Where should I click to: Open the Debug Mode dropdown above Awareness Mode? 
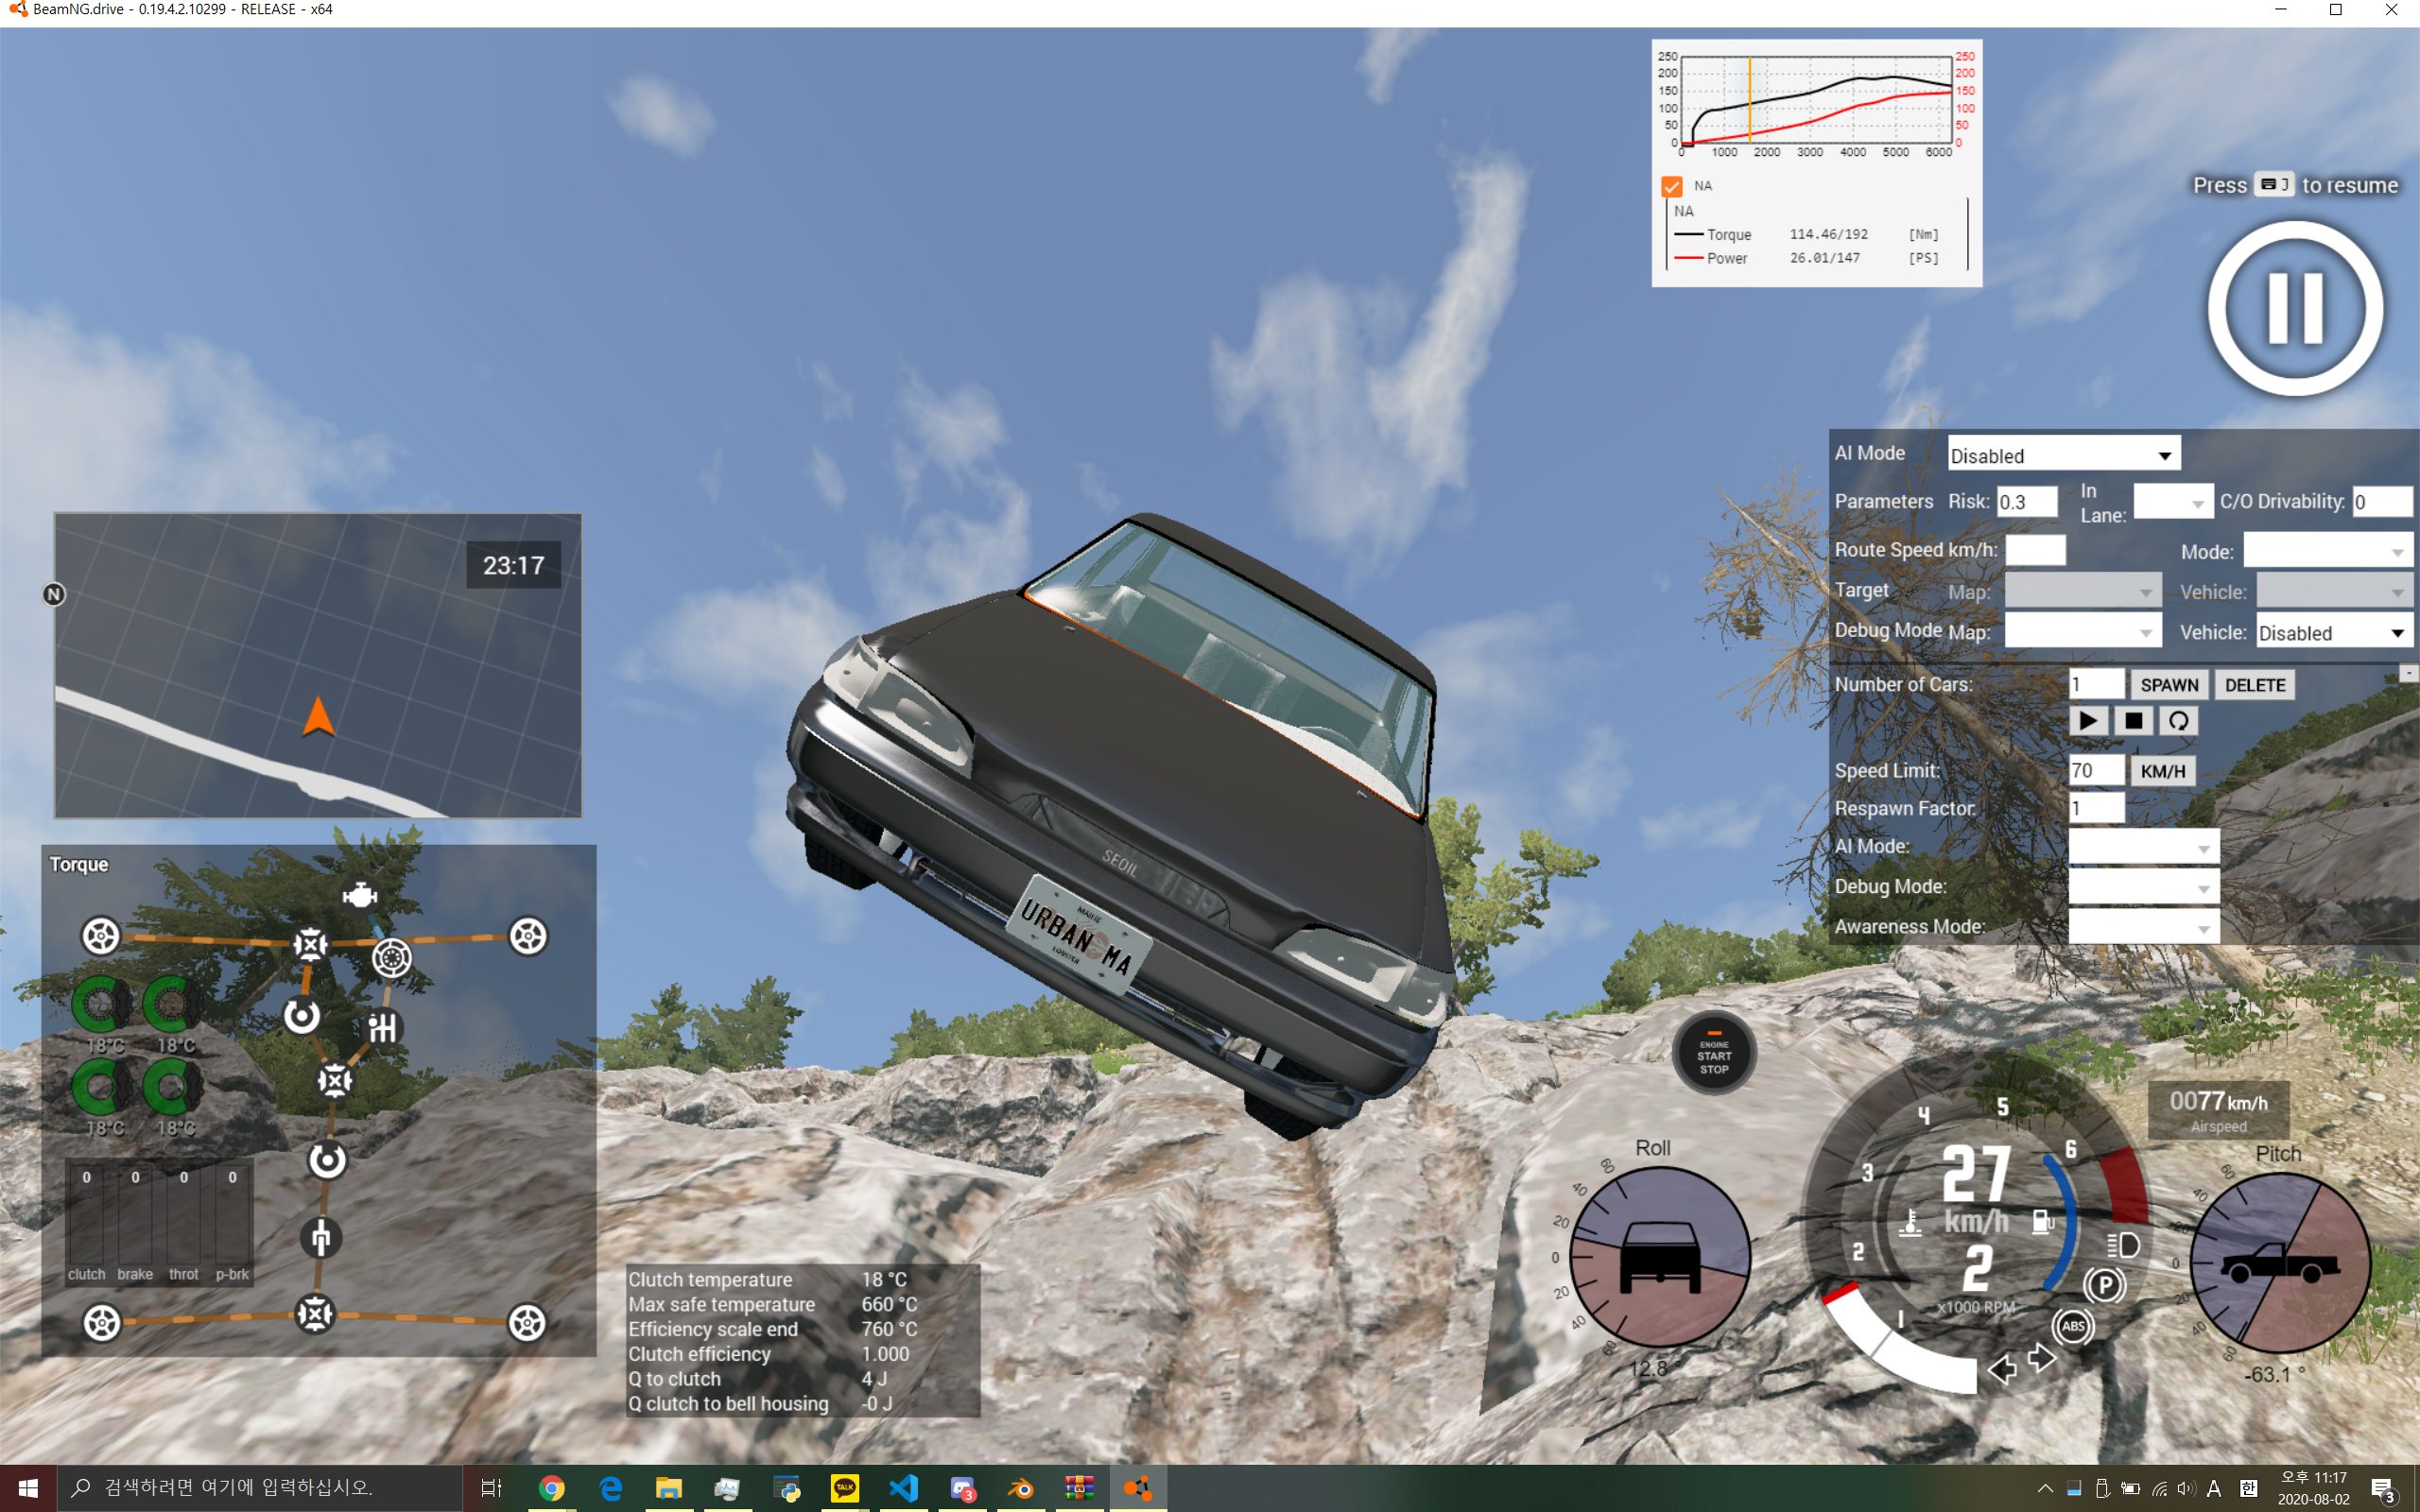click(2143, 887)
